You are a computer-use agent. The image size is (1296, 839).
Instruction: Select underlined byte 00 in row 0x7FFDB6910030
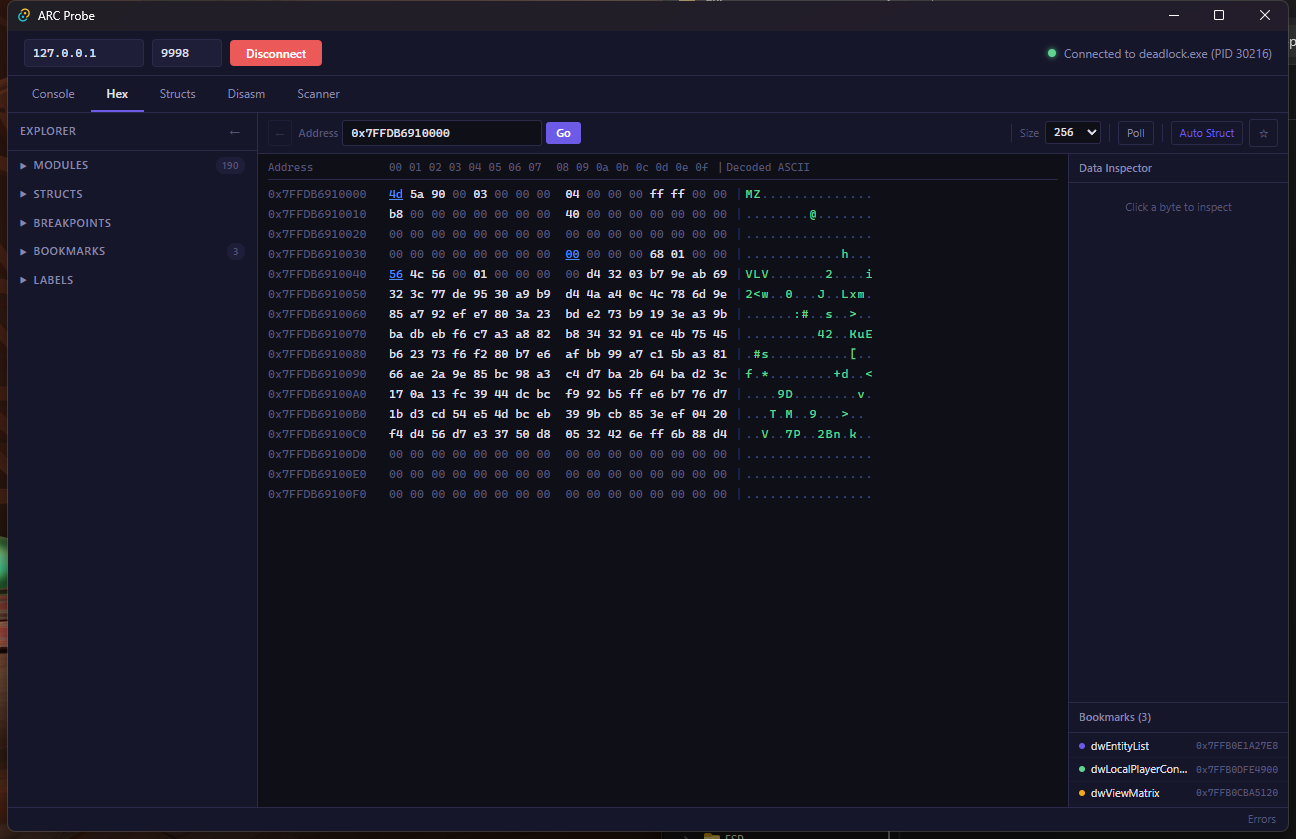tap(572, 254)
